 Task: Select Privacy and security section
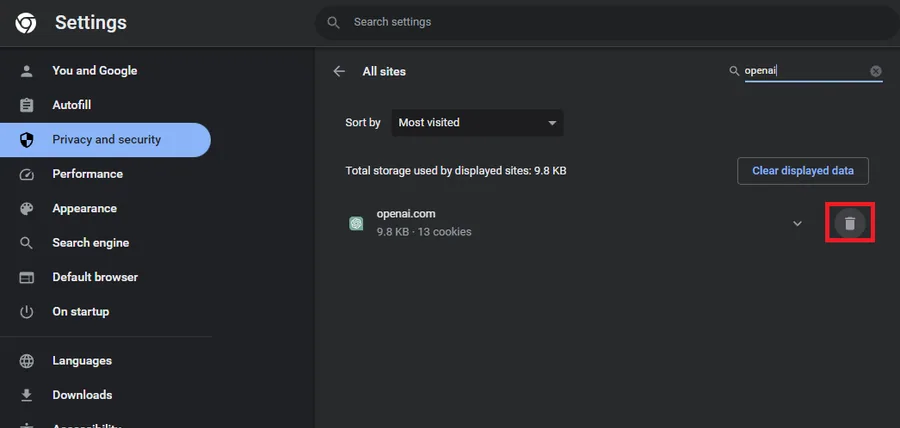[106, 140]
